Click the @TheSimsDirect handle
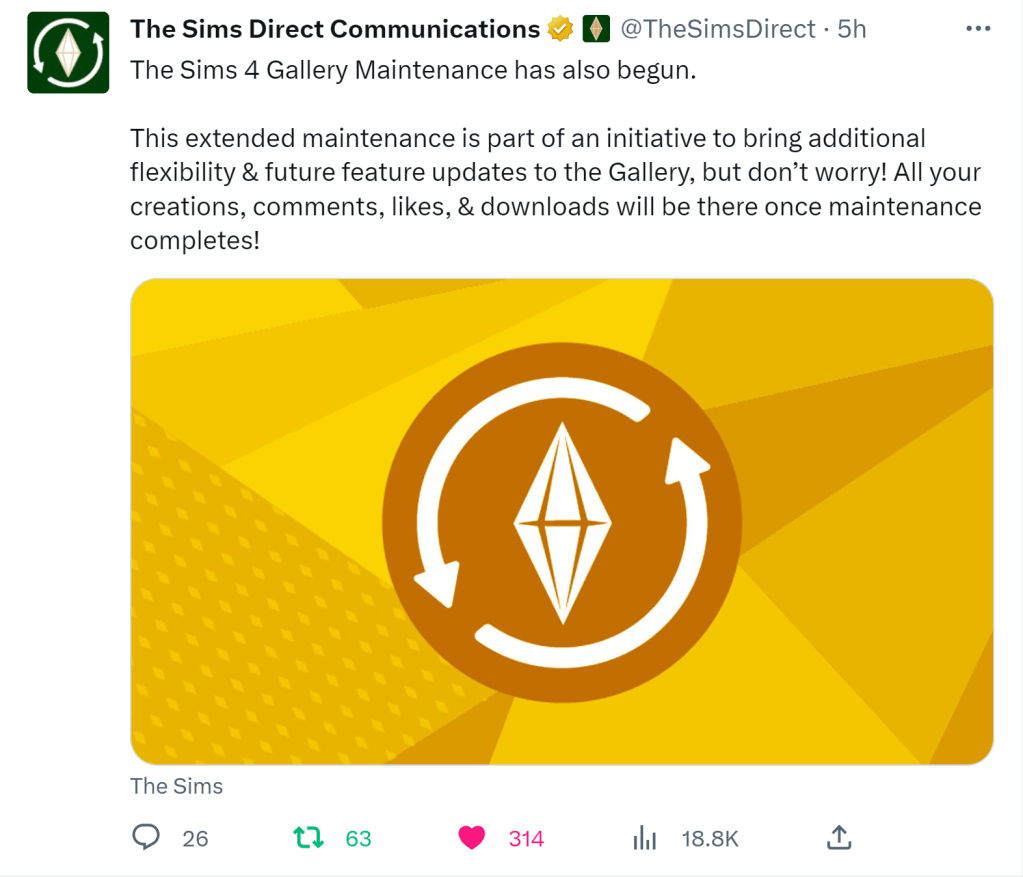1023x877 pixels. click(718, 30)
